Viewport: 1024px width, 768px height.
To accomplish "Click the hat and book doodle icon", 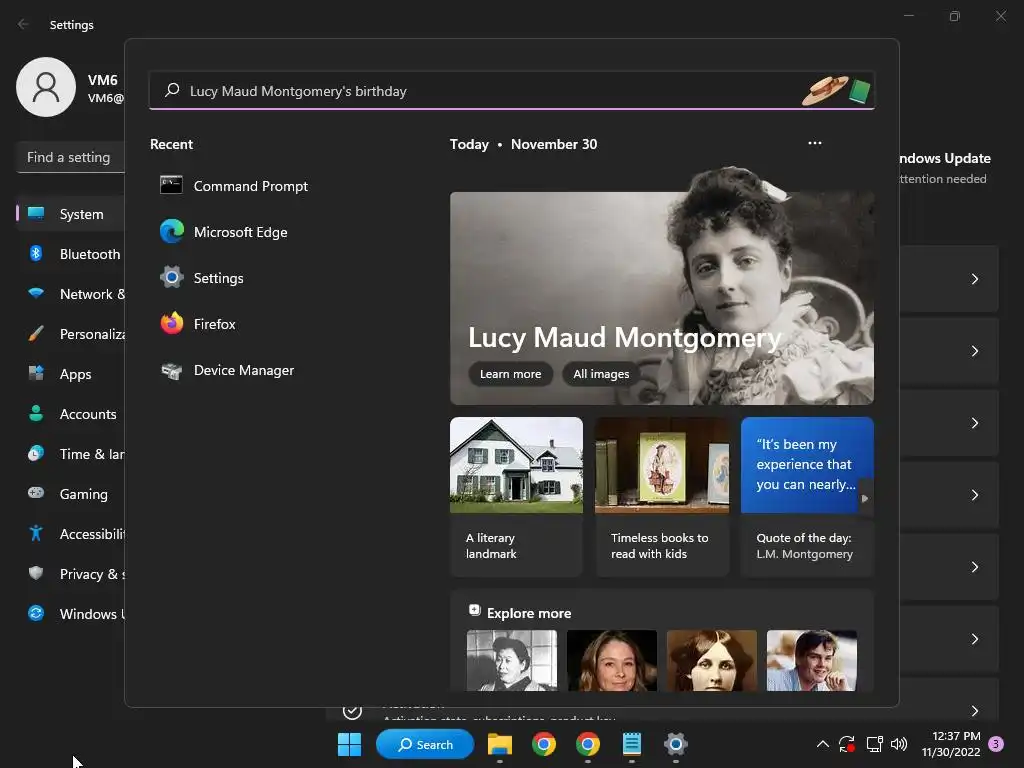I will point(837,90).
